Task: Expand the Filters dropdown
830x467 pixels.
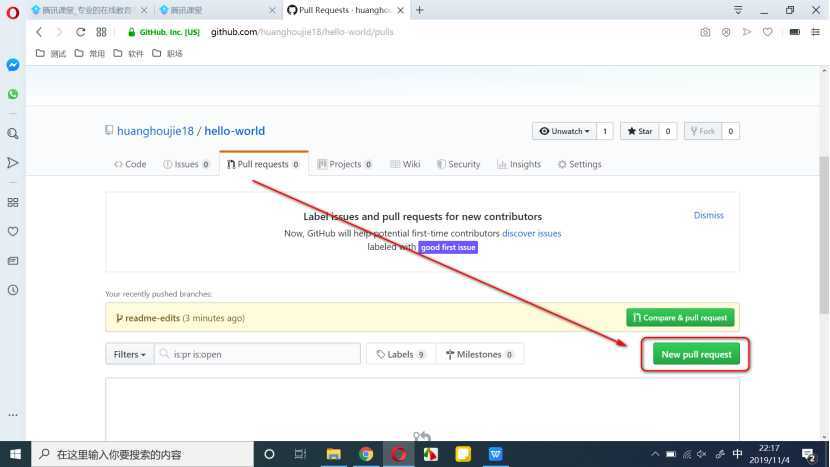Action: 130,354
